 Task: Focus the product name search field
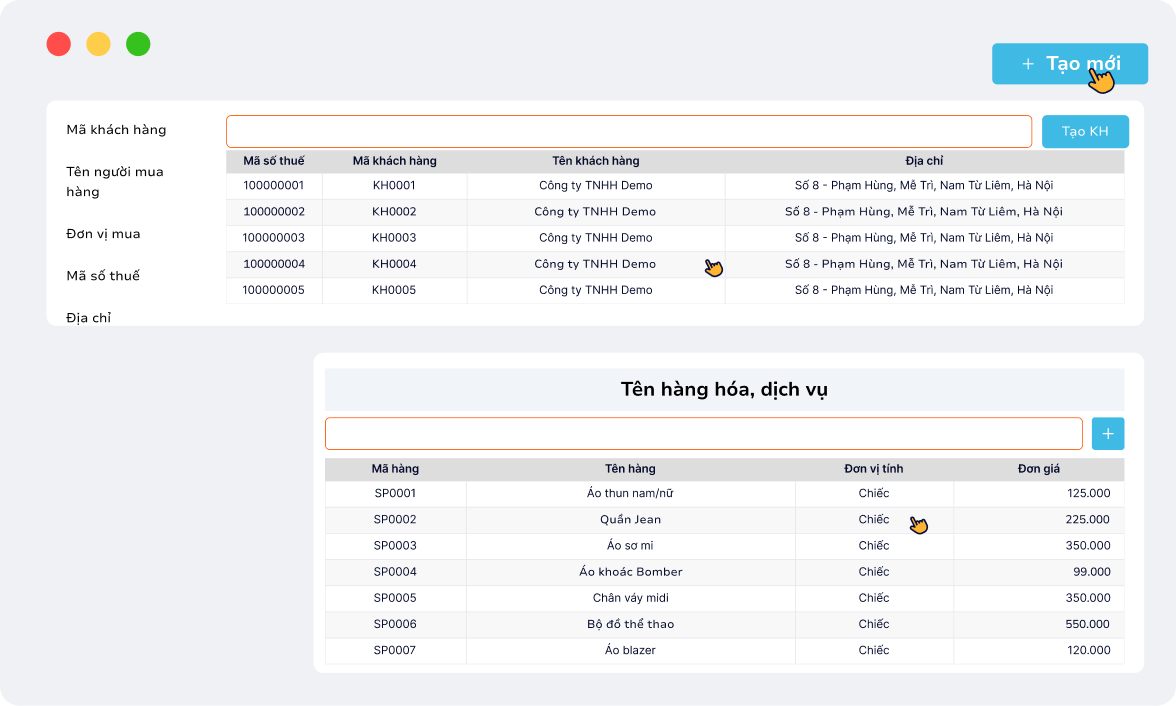703,434
